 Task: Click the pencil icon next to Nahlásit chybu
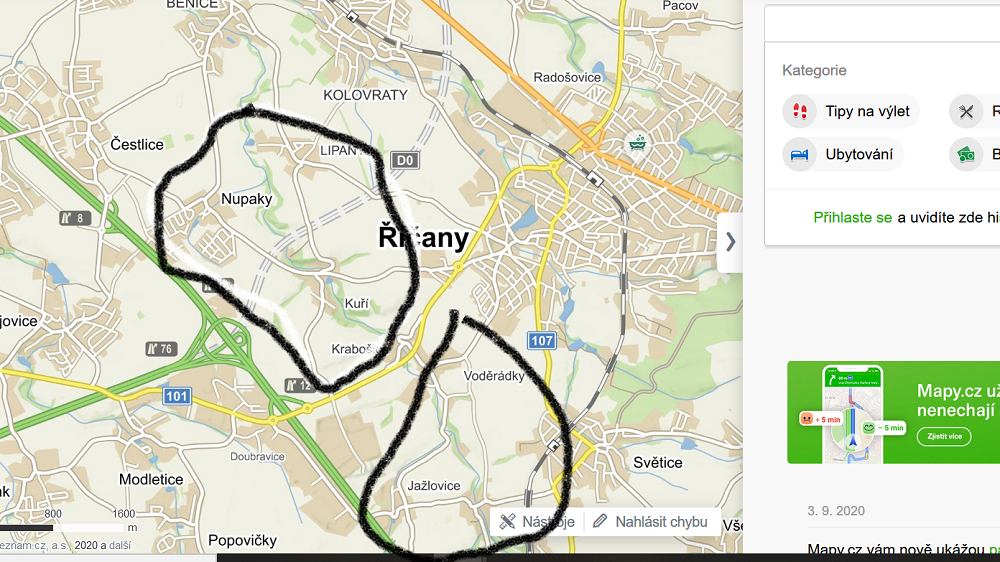599,521
